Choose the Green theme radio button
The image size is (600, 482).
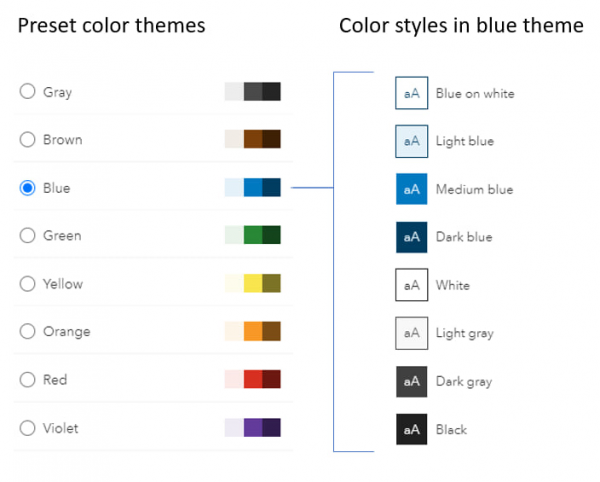click(x=28, y=235)
